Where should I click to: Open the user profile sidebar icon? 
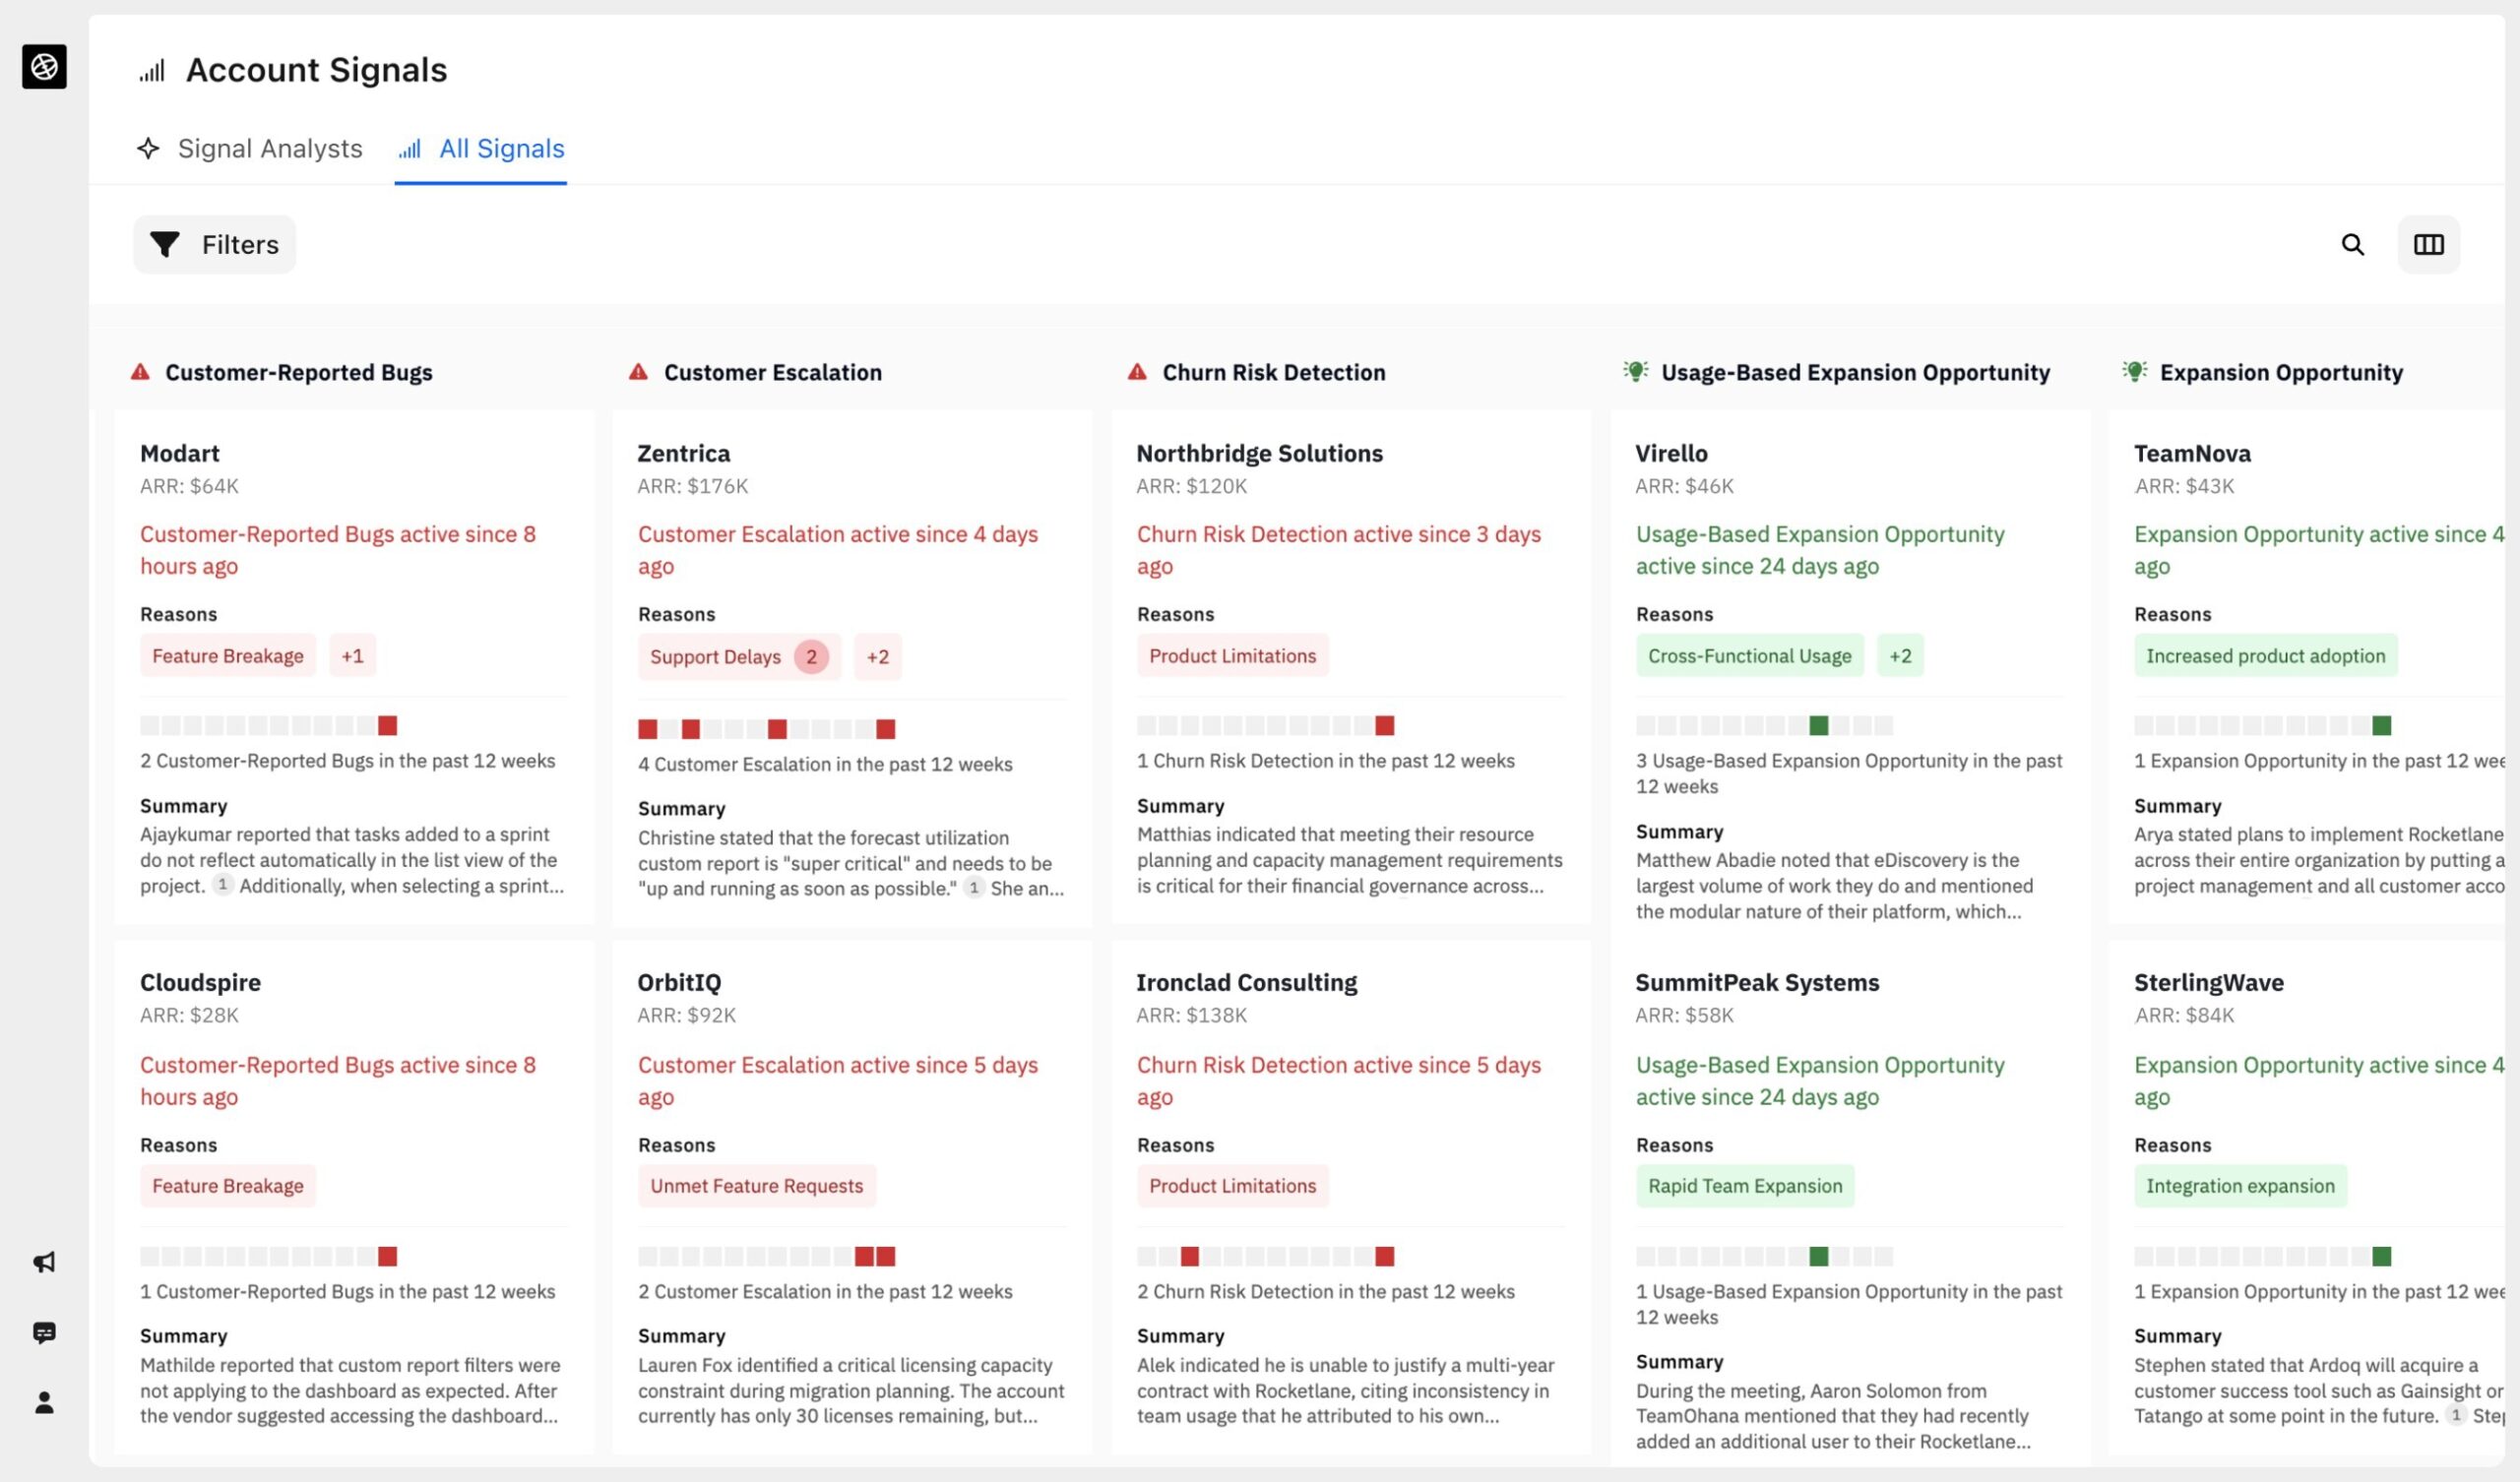point(44,1403)
